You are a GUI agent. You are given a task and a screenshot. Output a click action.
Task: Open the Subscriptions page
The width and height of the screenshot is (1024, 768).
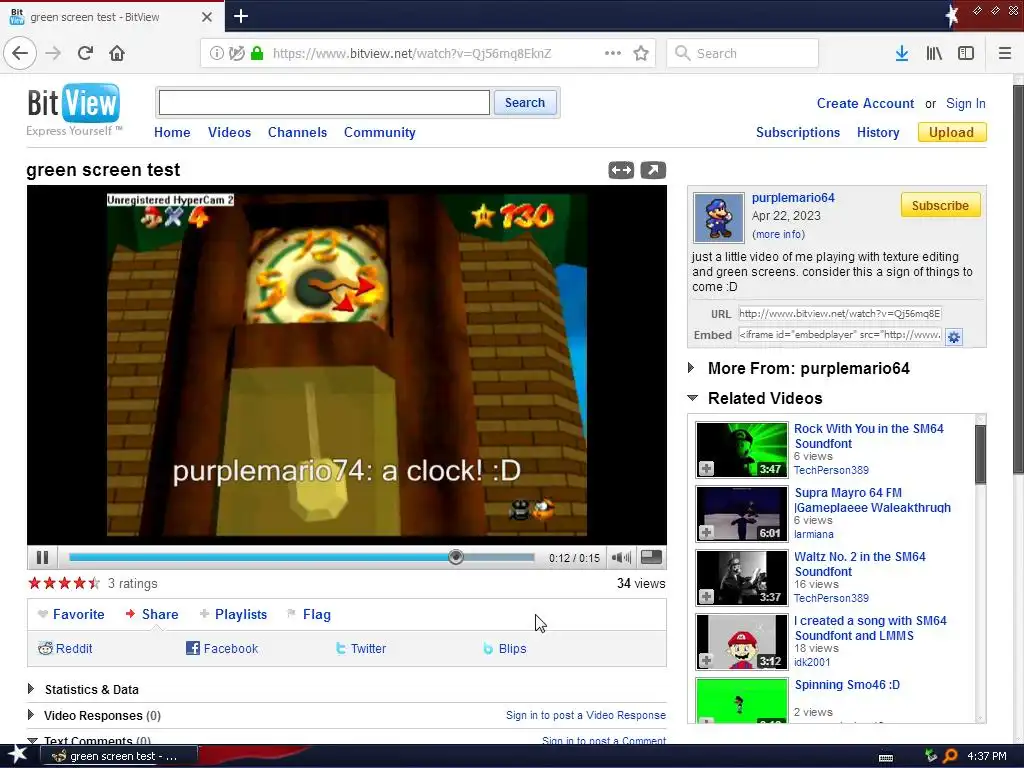[x=798, y=132]
